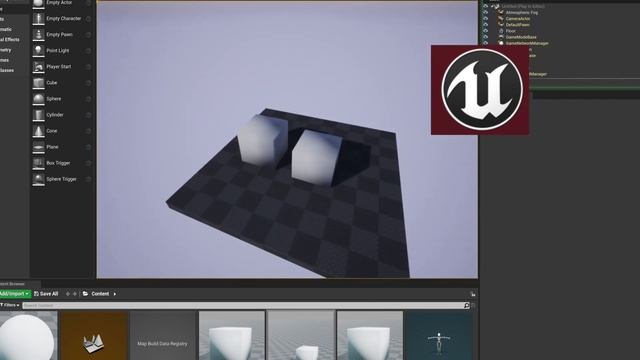Select the skeleton asset thumbnail
Viewport: 640px width, 360px height.
point(439,336)
